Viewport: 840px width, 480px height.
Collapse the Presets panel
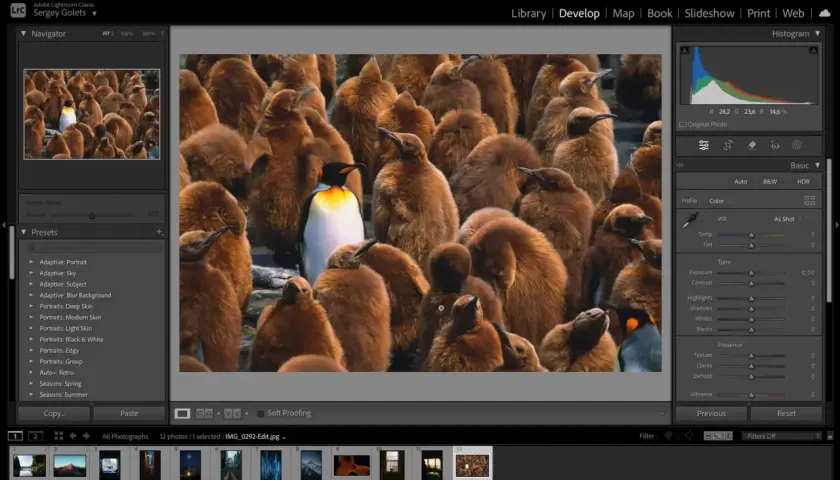[23, 232]
